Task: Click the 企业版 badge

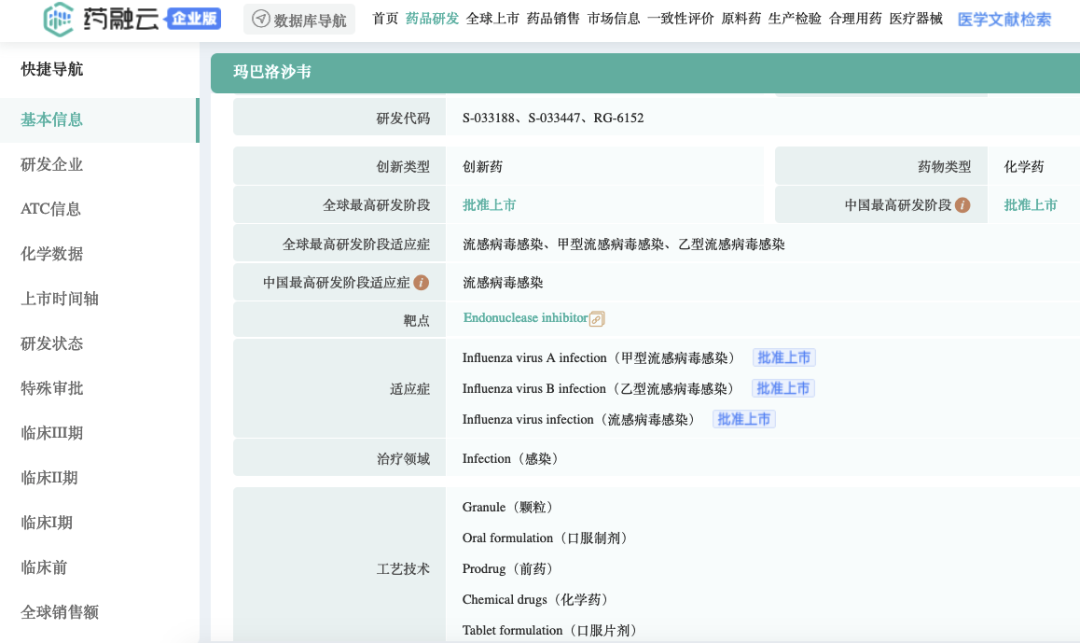Action: pyautogui.click(x=194, y=18)
